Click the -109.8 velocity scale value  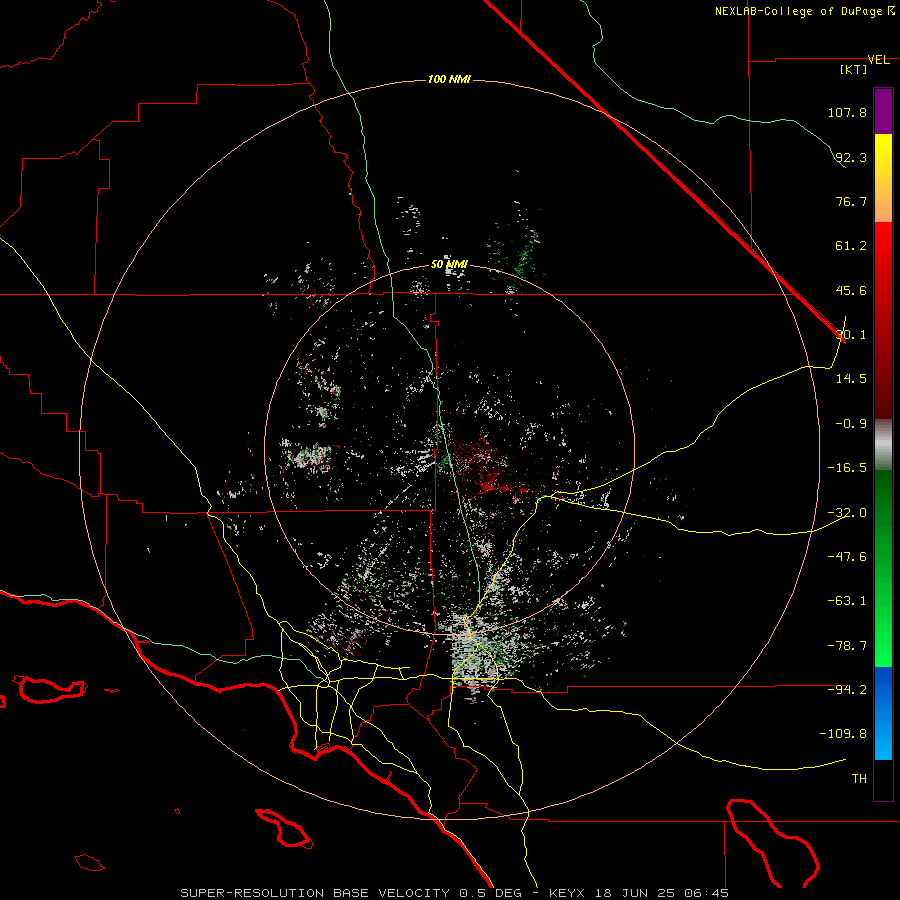pos(843,734)
